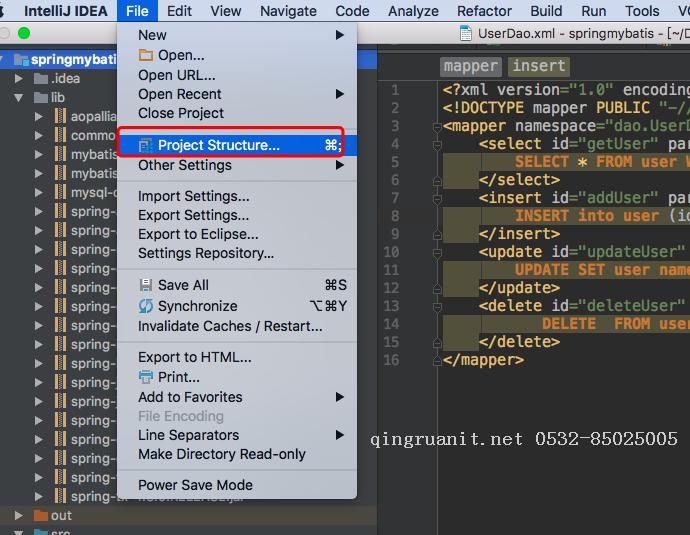Image resolution: width=690 pixels, height=535 pixels.
Task: Collapse the lib folder tree arrow
Action: pos(18,98)
